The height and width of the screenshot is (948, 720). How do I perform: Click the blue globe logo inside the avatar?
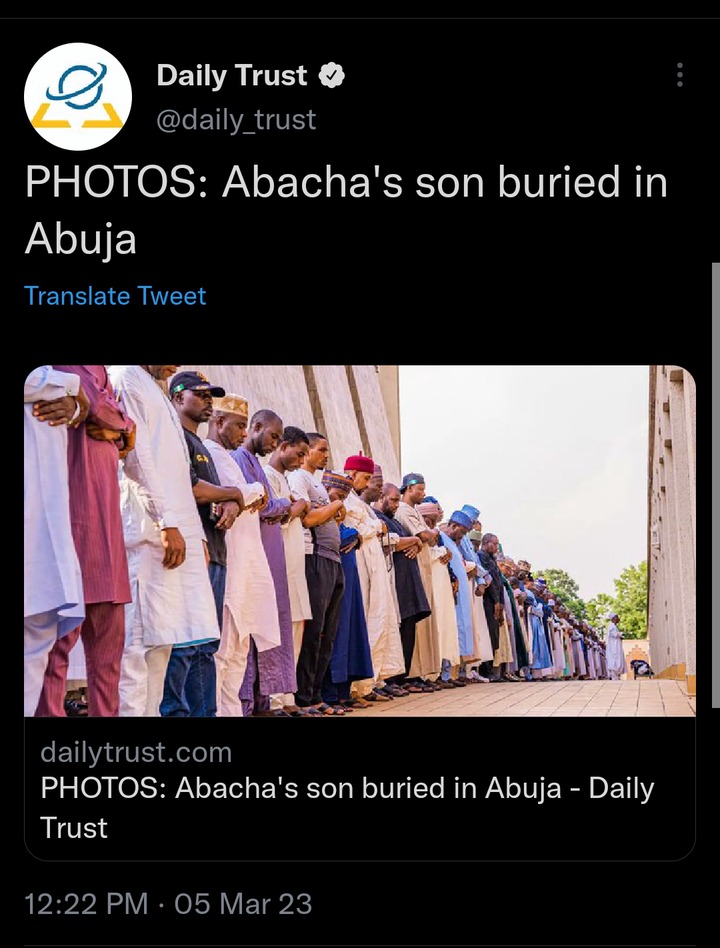(x=77, y=85)
